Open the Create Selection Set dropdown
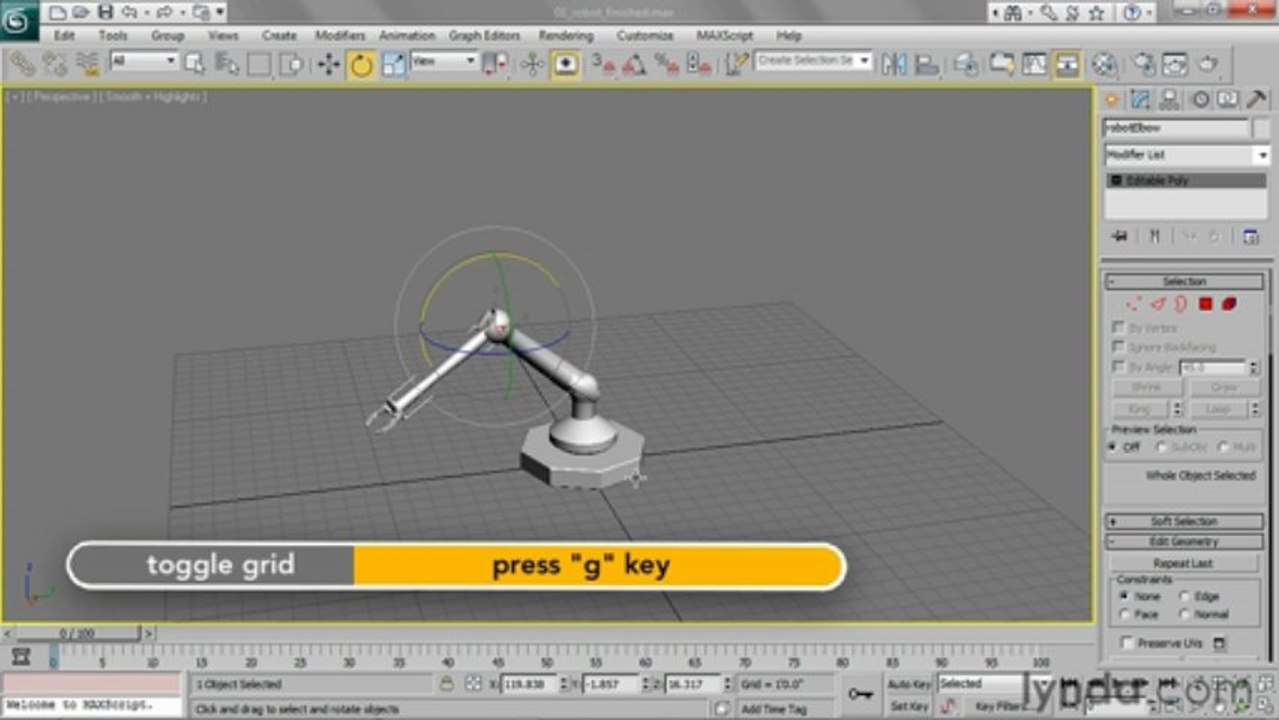The width and height of the screenshot is (1279, 720). (x=813, y=61)
